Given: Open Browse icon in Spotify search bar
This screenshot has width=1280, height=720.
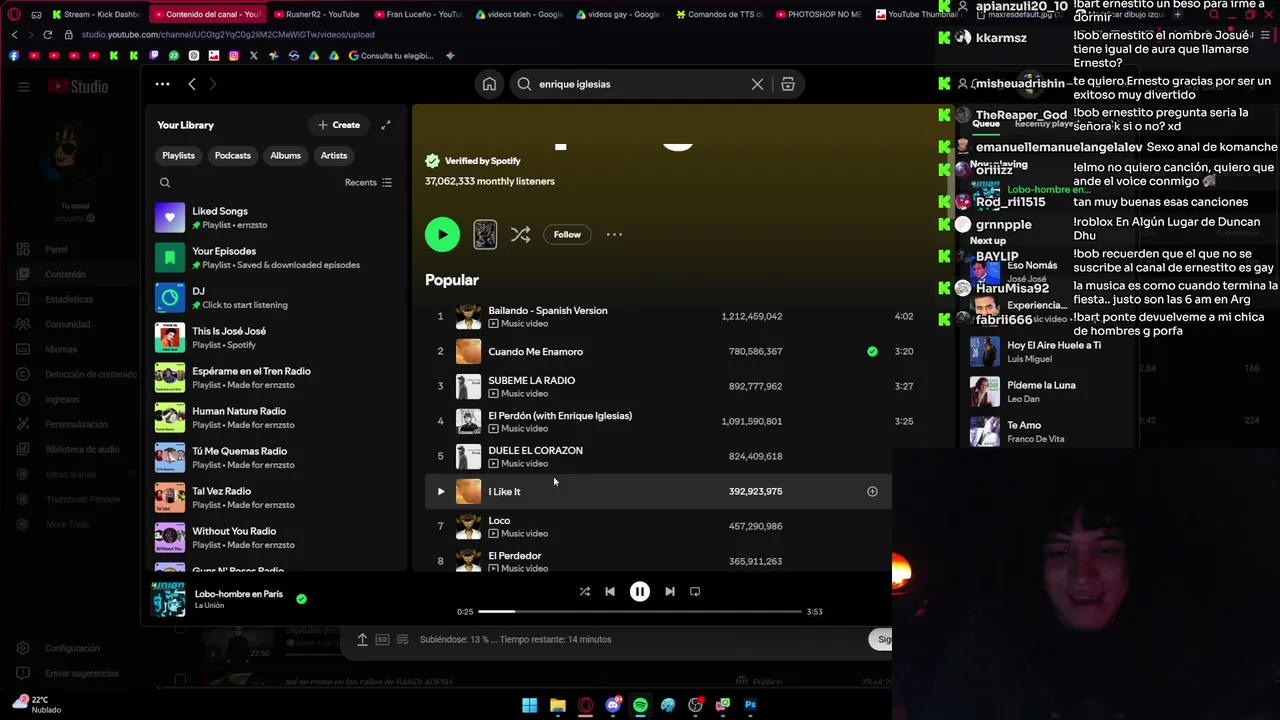Looking at the screenshot, I should pos(788,84).
